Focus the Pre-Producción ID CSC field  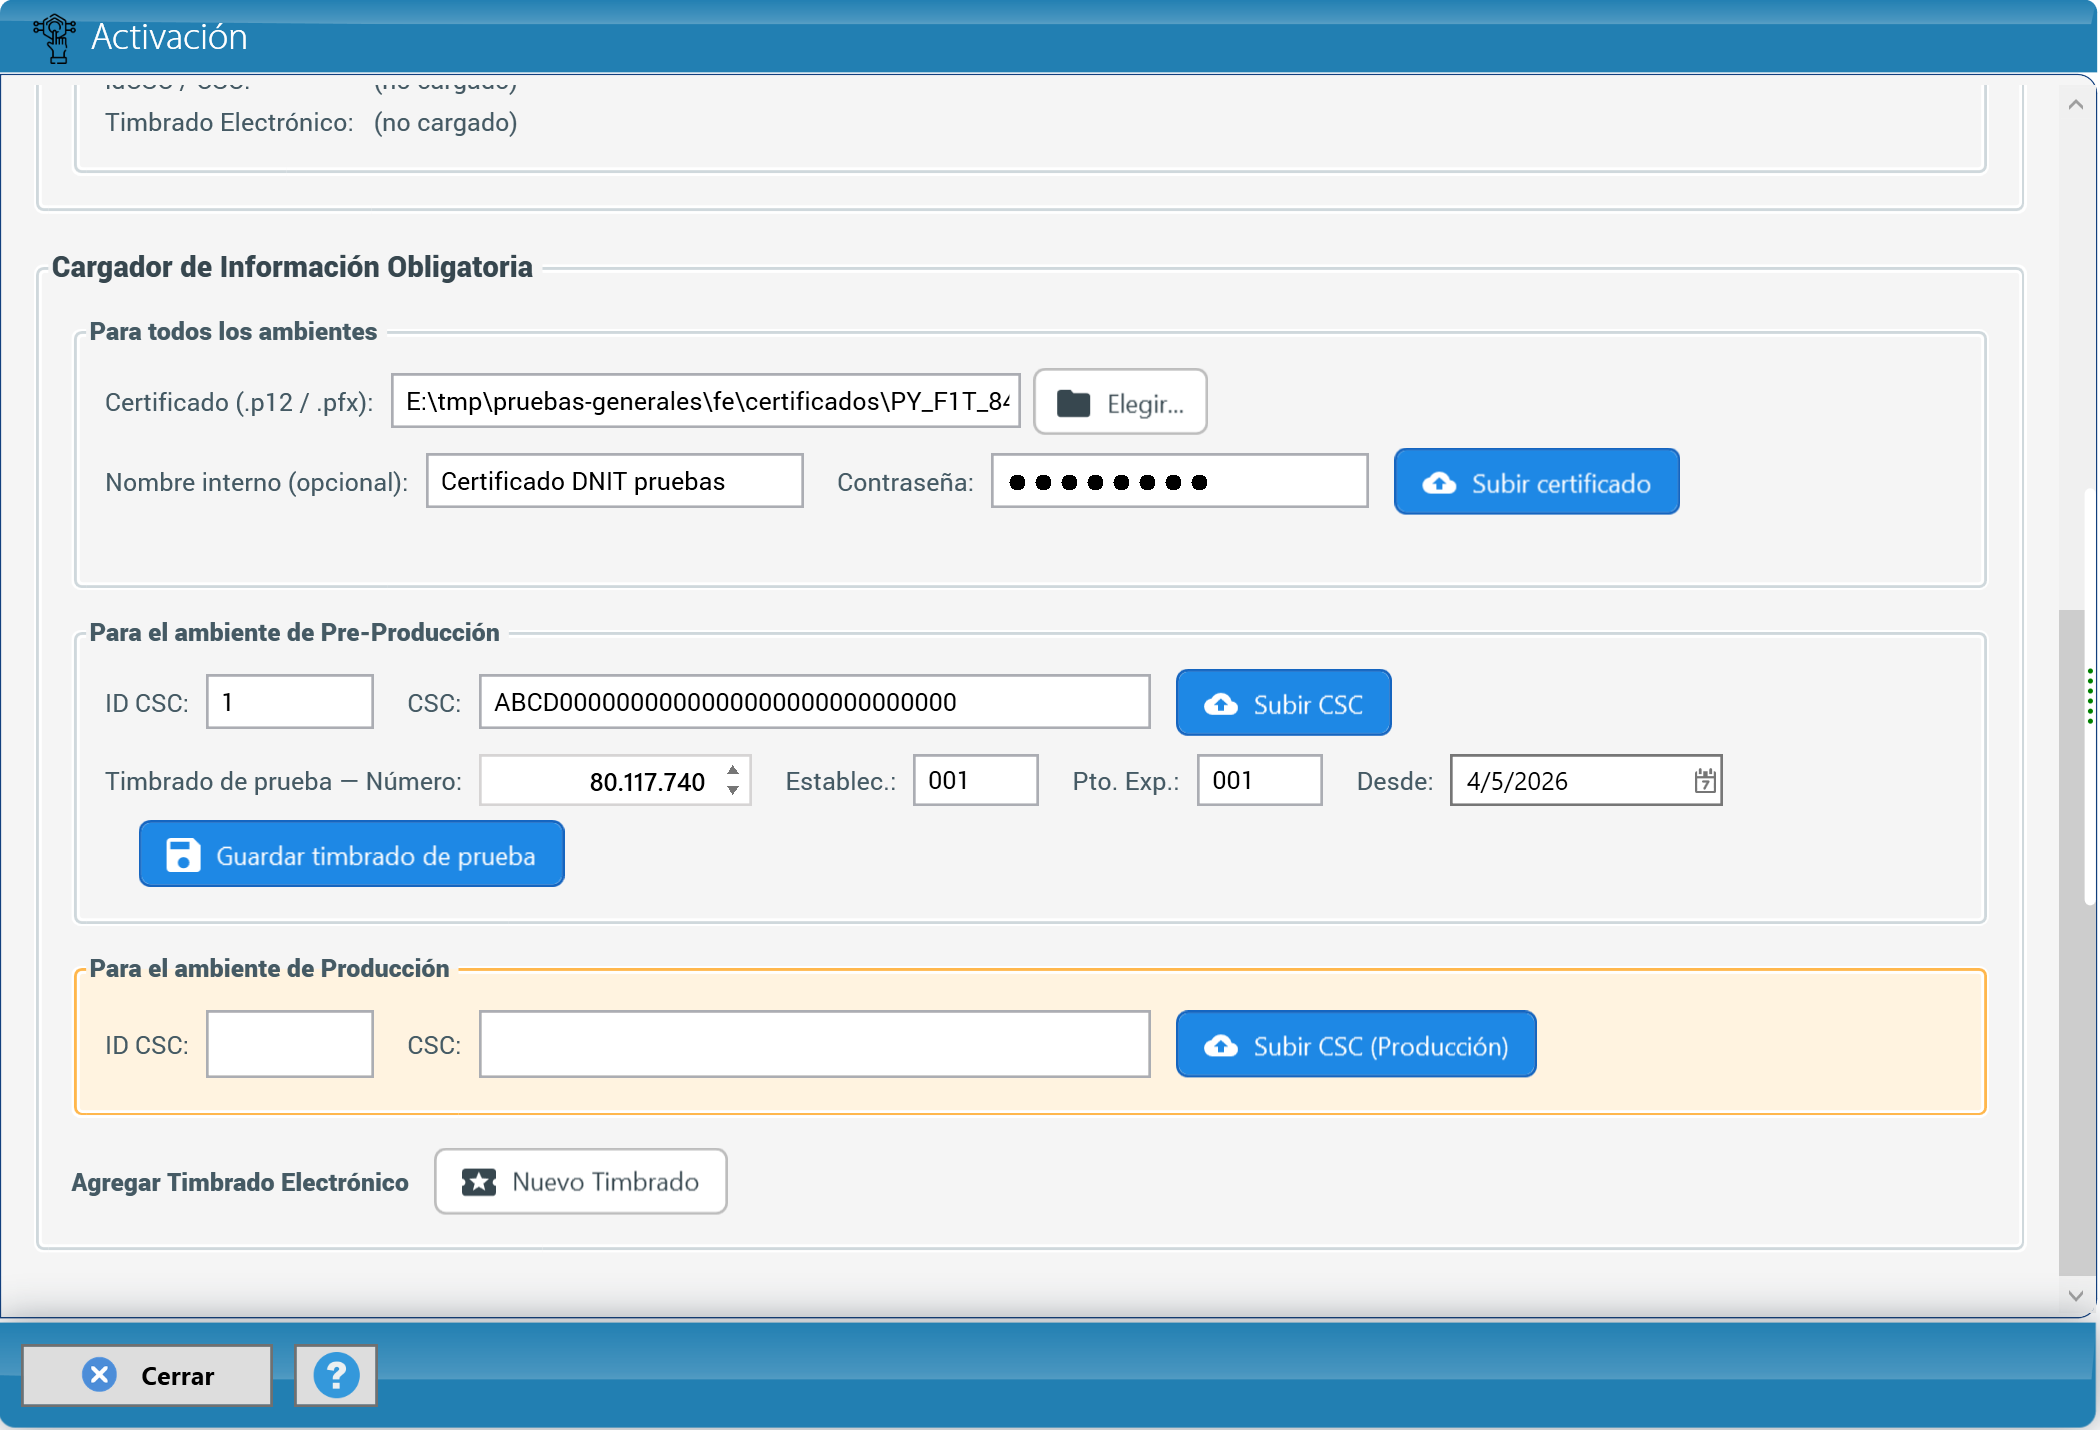coord(290,702)
